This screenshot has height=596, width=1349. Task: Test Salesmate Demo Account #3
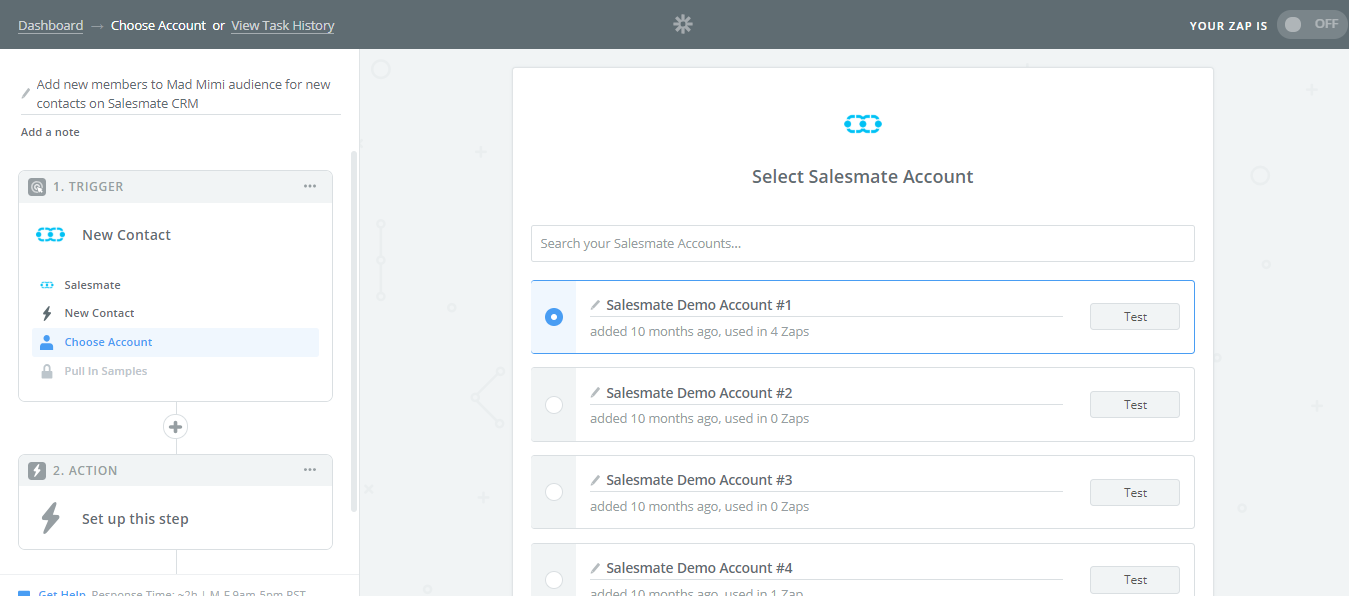(x=1135, y=492)
